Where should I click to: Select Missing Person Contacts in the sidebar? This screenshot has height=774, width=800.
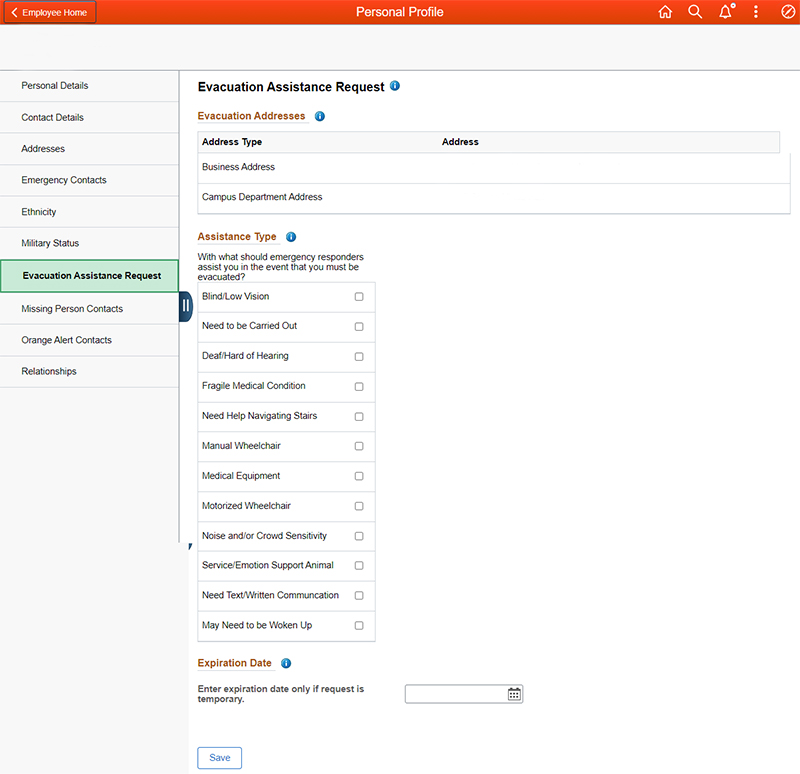coord(72,309)
